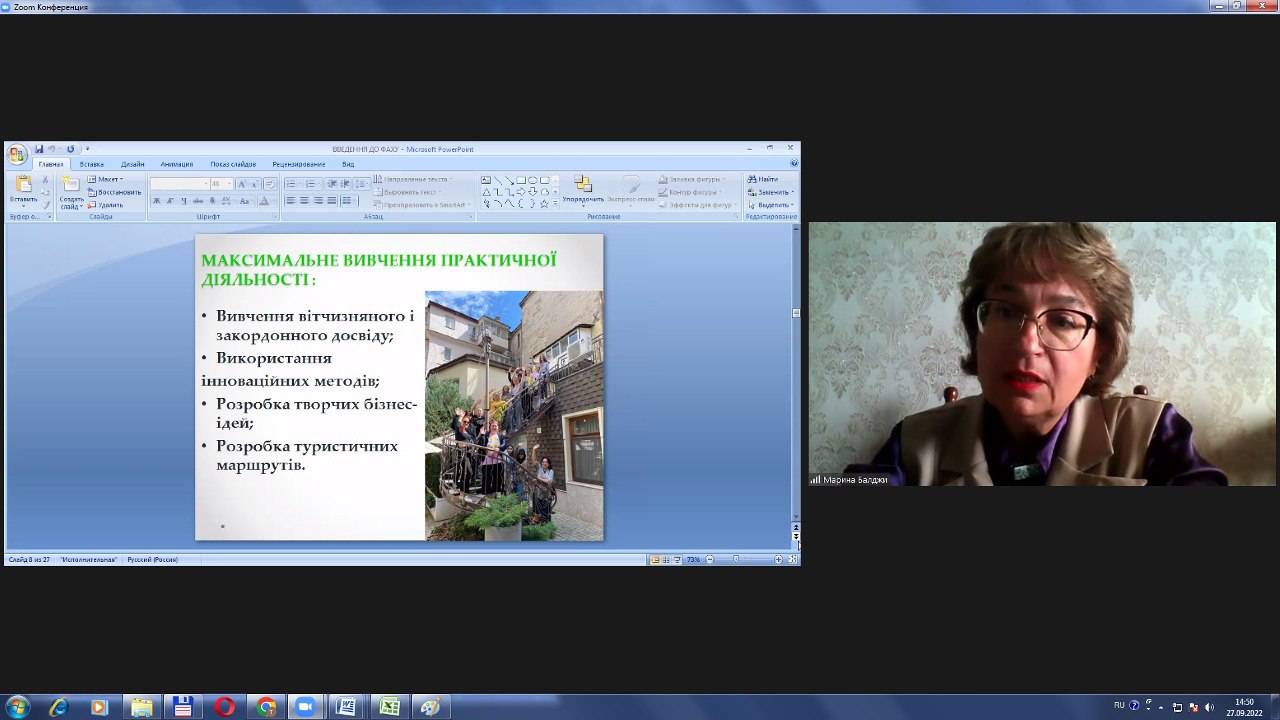Click the Создать слайд new slide icon
The image size is (1280, 720).
(x=71, y=186)
